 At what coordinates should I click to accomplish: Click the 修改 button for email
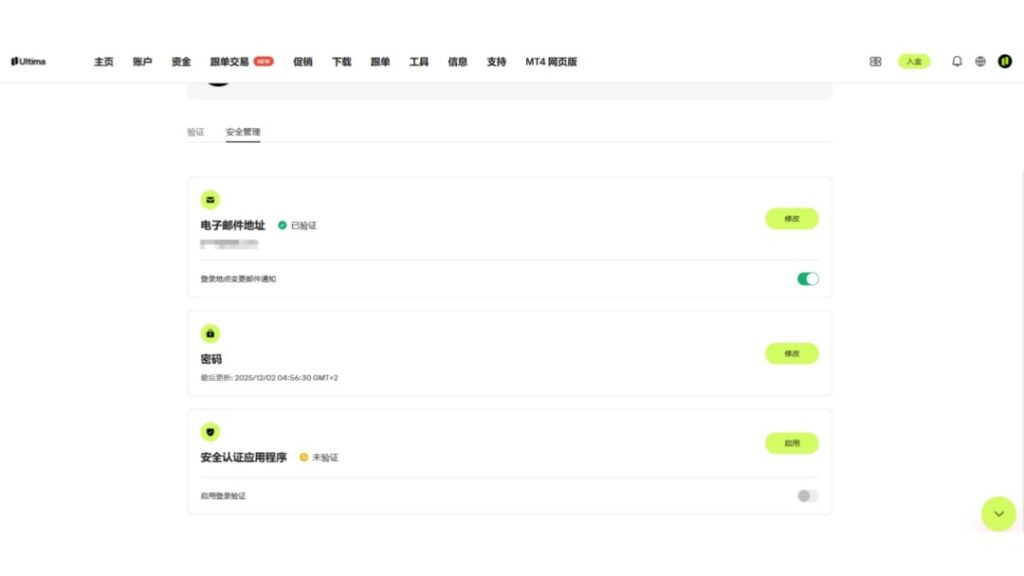791,218
